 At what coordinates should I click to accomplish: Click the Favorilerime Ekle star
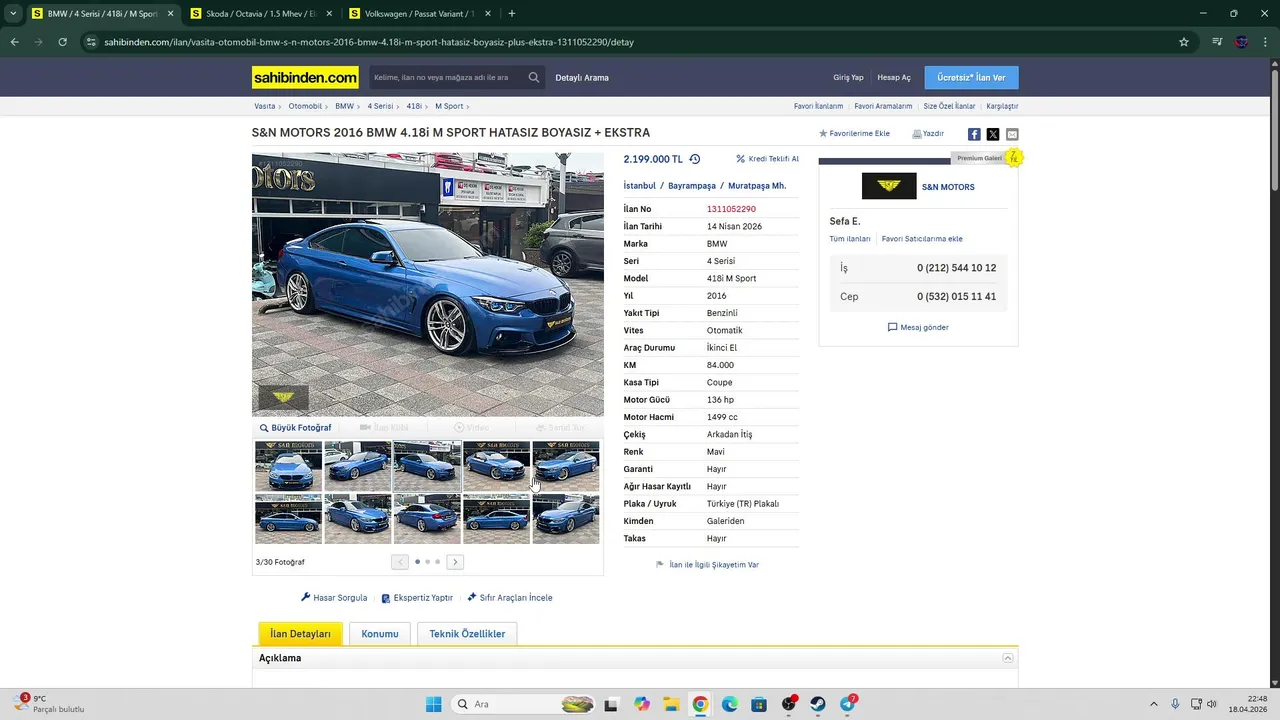823,134
